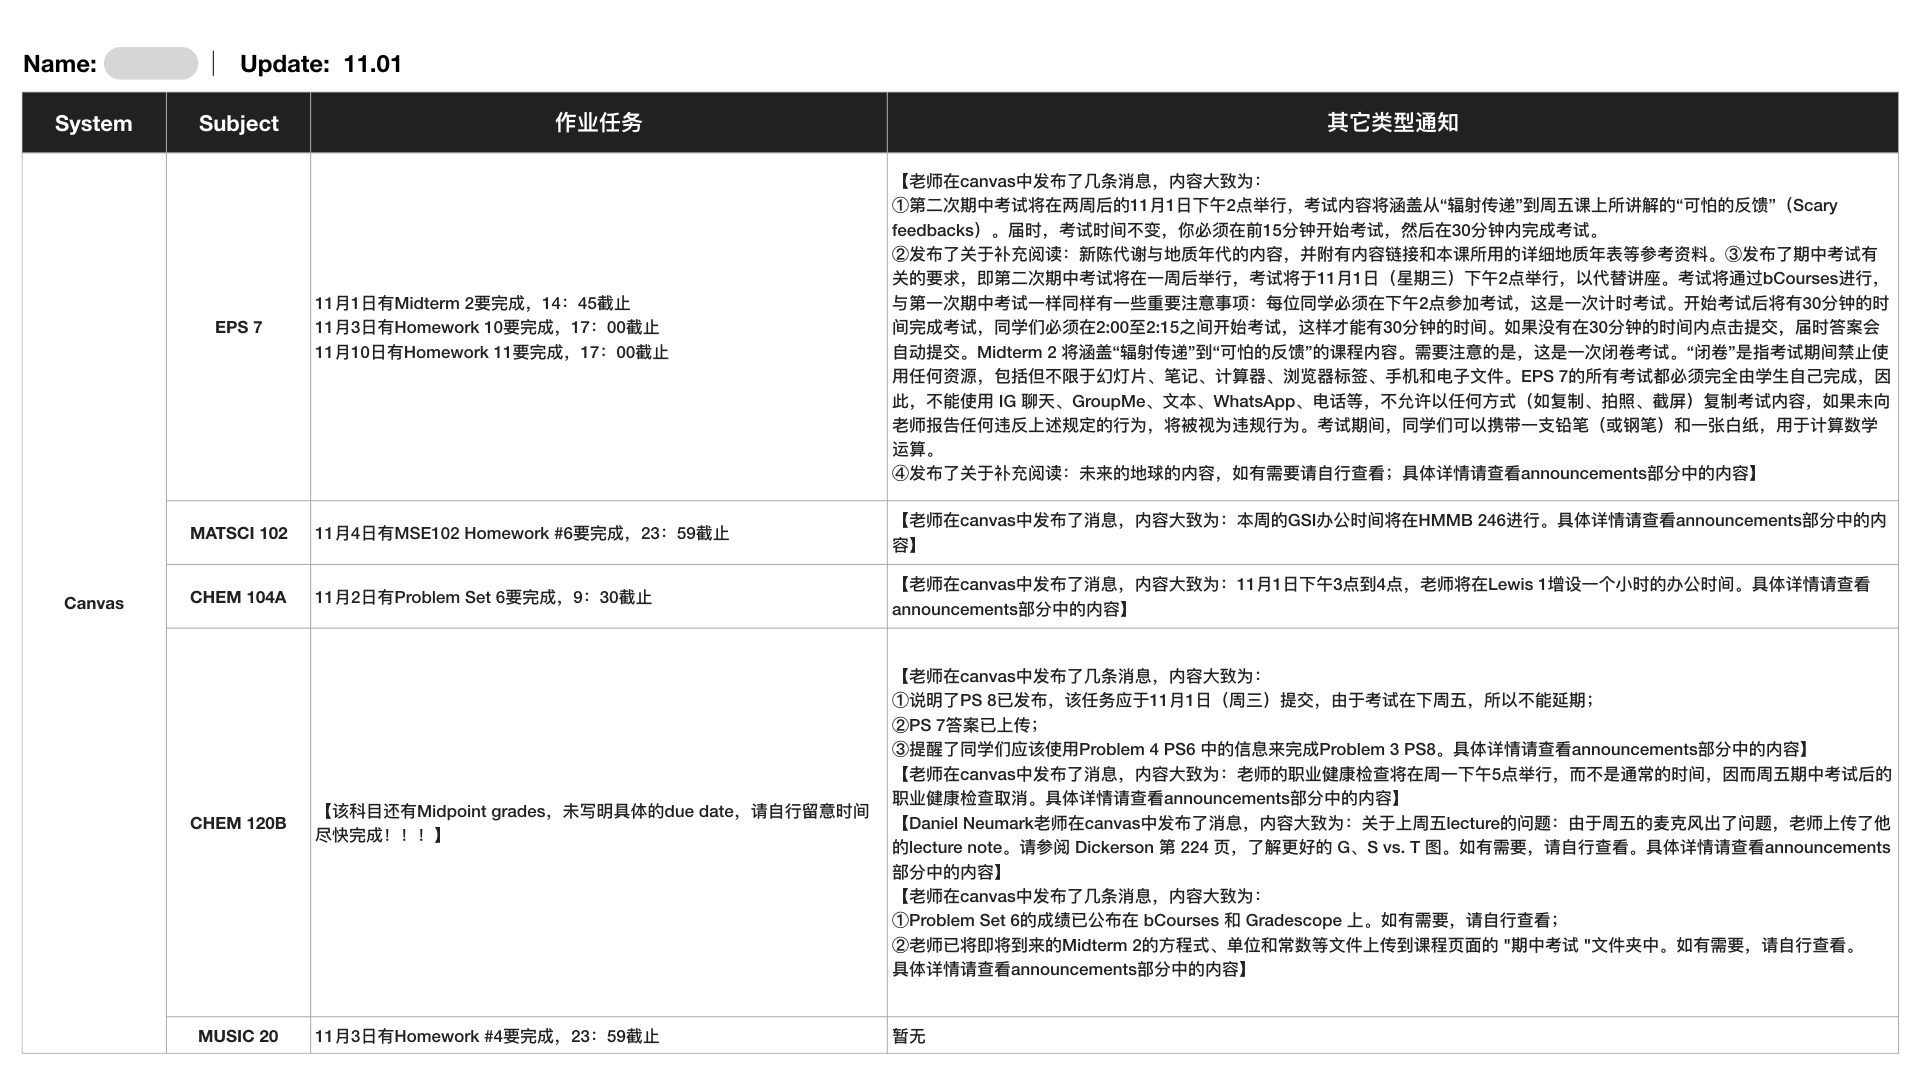Image resolution: width=1920 pixels, height=1080 pixels.
Task: Click the 作业任务 column header
Action: click(598, 123)
